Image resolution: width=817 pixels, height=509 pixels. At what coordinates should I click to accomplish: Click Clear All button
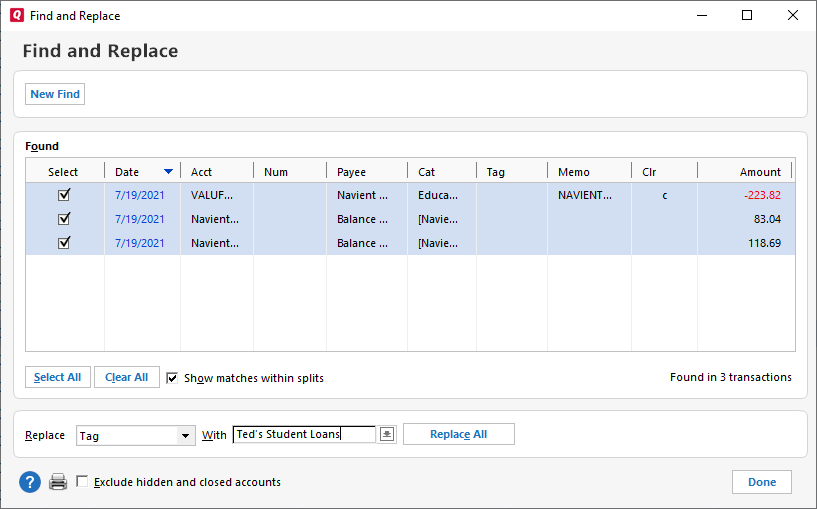pos(126,377)
